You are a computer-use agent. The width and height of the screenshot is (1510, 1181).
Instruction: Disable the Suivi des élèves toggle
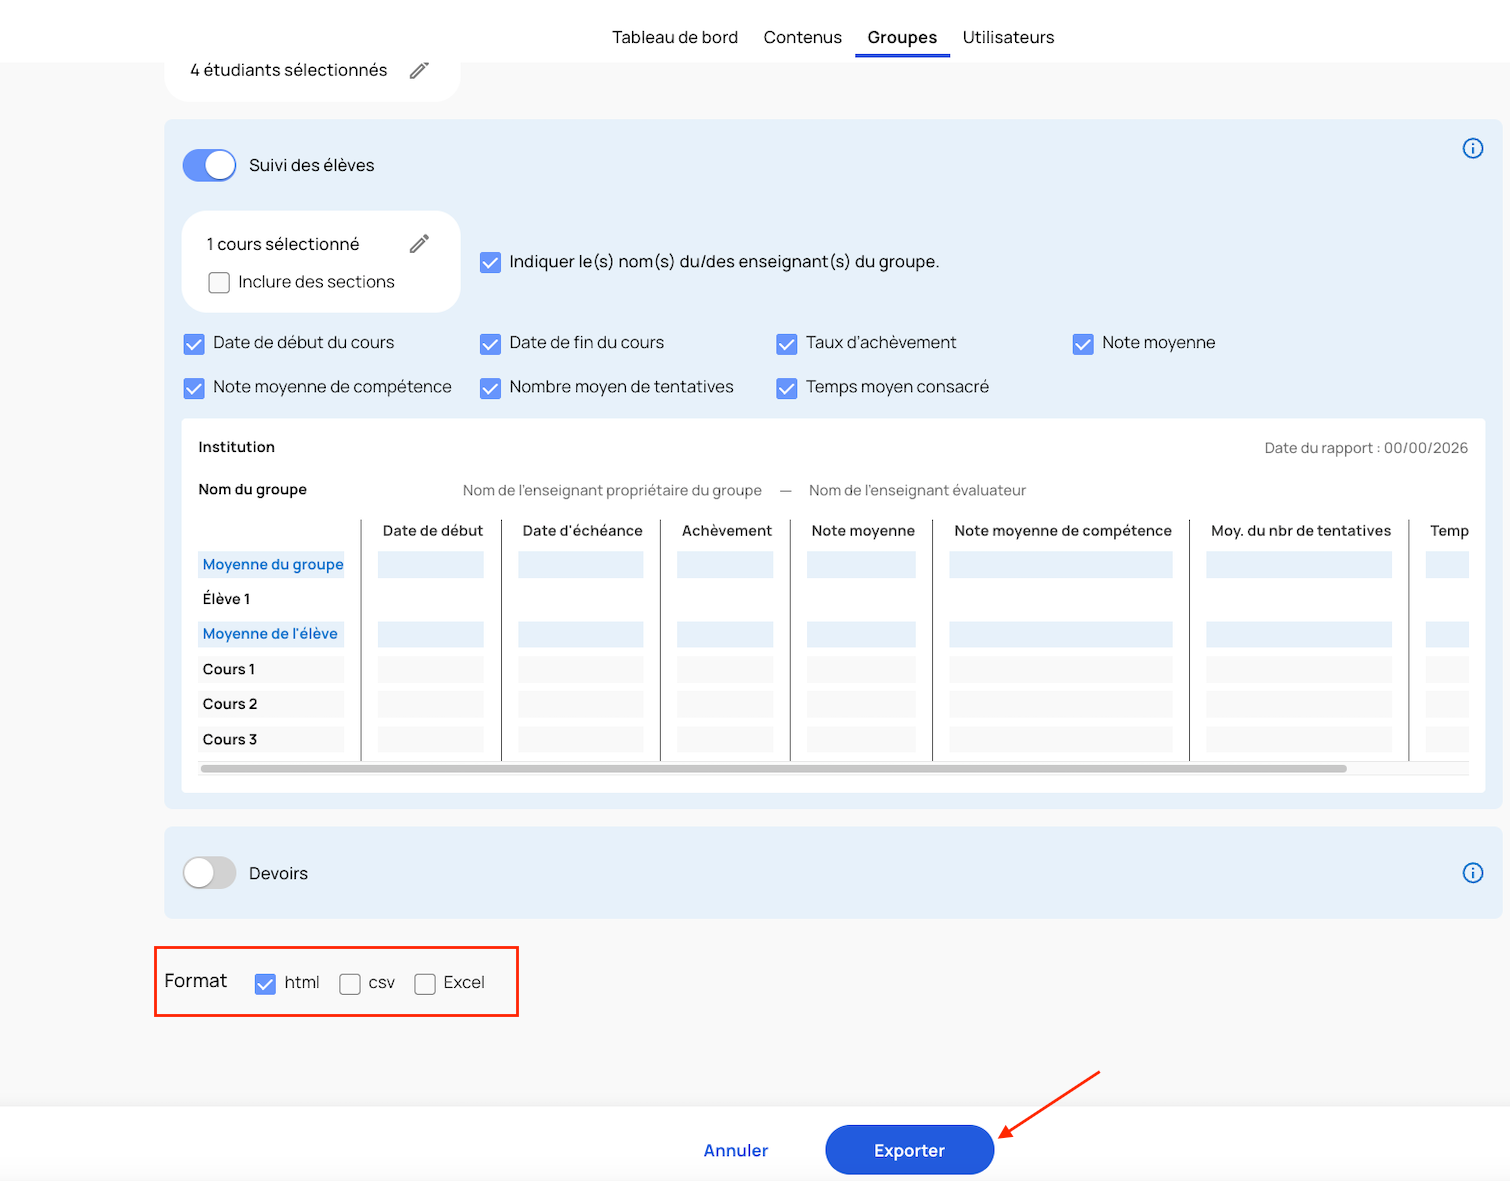209,165
